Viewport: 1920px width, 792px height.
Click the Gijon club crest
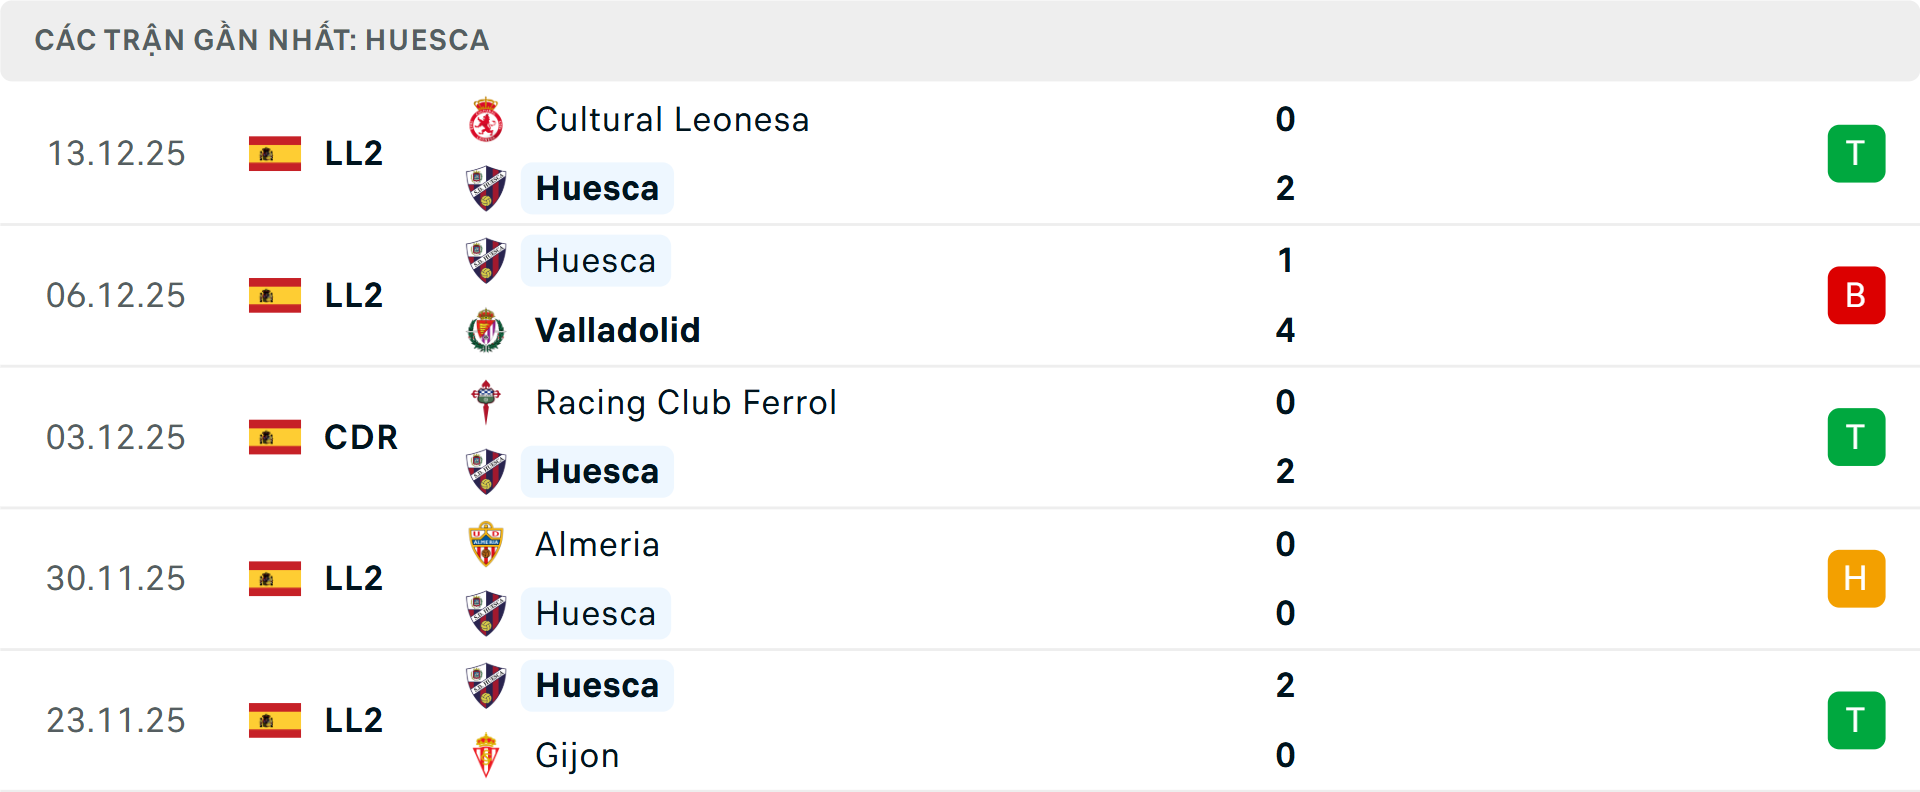pyautogui.click(x=486, y=755)
